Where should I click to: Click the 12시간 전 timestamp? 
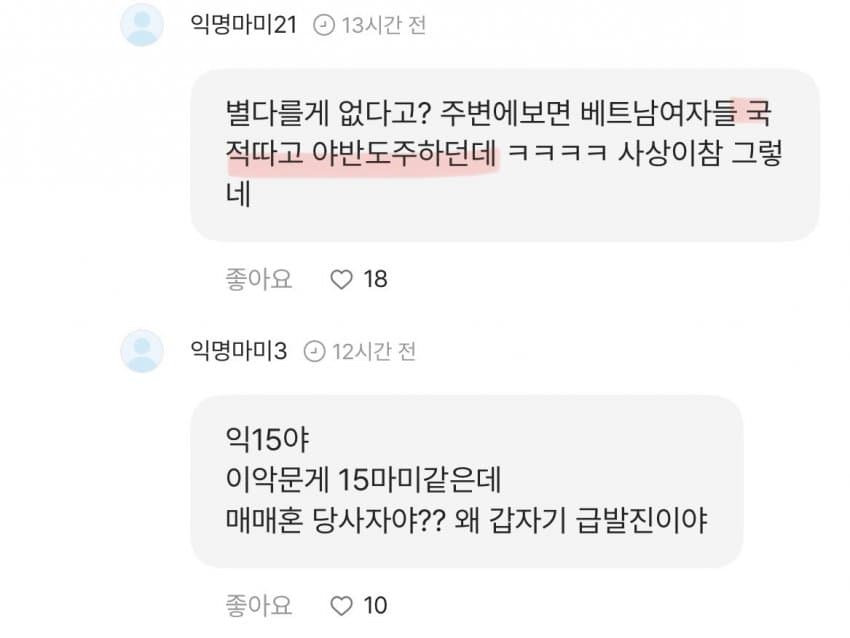374,352
